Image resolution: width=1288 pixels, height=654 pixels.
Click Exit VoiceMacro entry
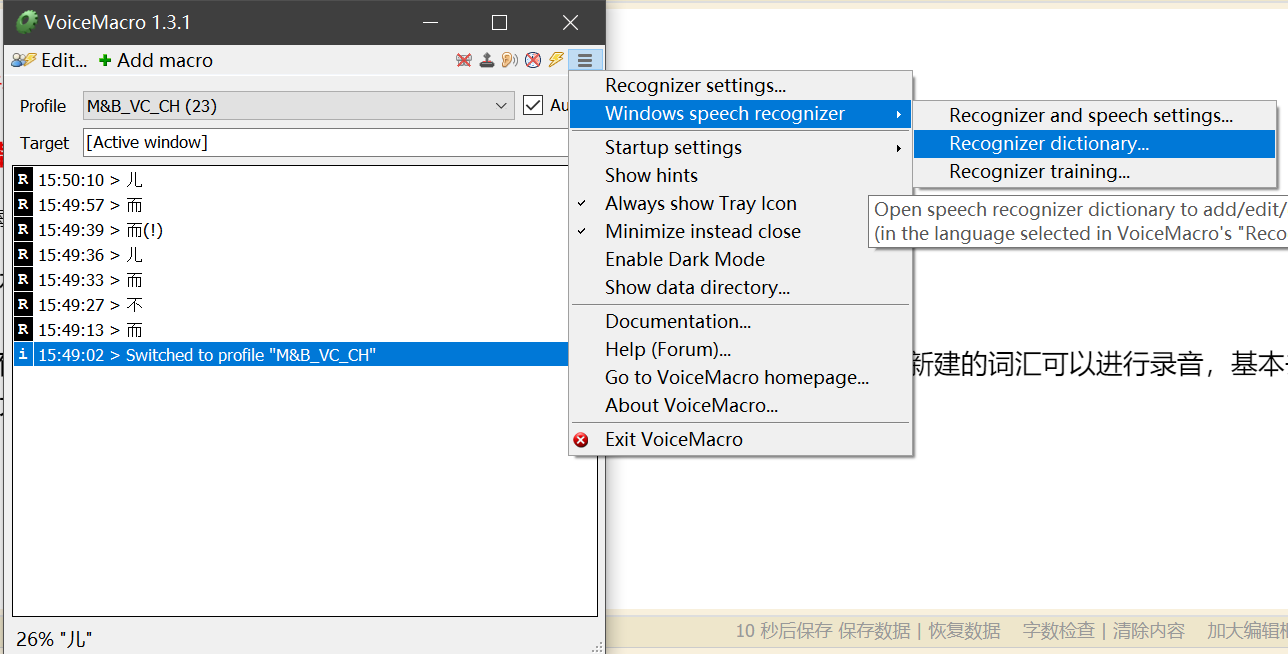pos(741,439)
